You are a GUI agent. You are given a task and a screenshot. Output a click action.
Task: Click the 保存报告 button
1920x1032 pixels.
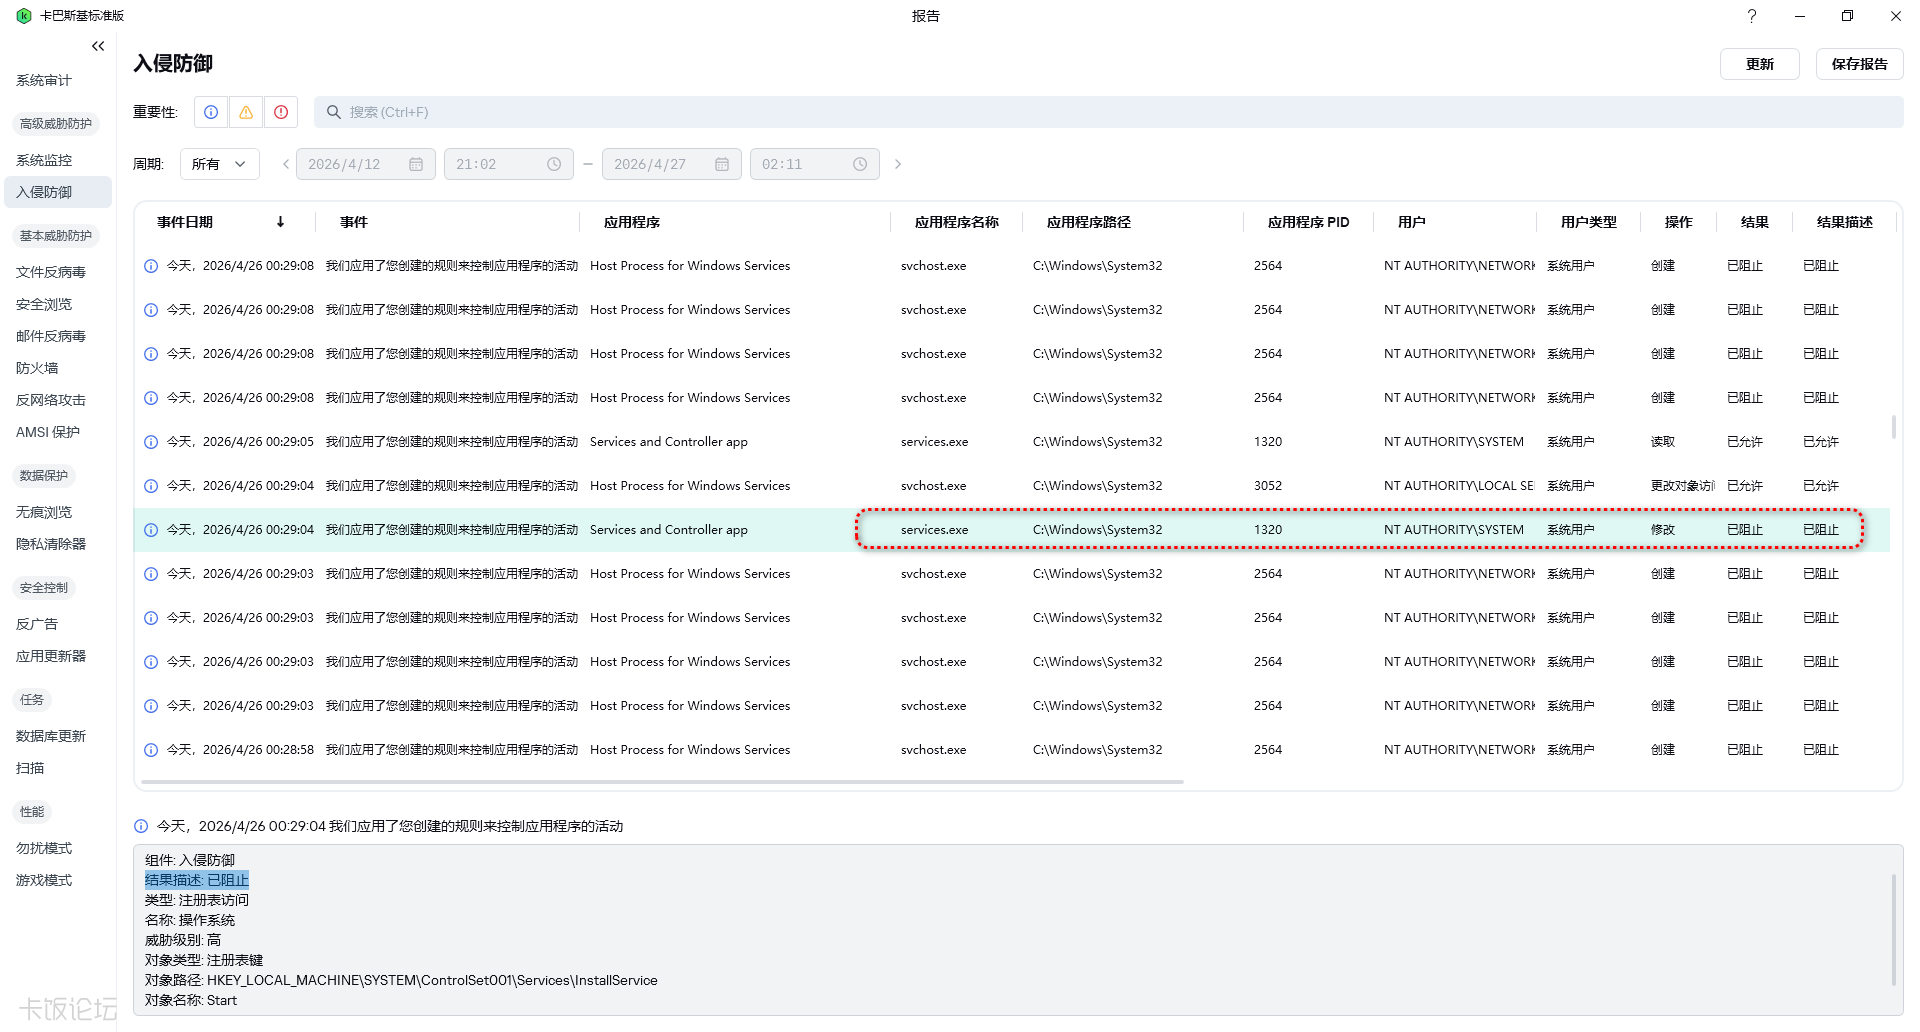pyautogui.click(x=1860, y=64)
